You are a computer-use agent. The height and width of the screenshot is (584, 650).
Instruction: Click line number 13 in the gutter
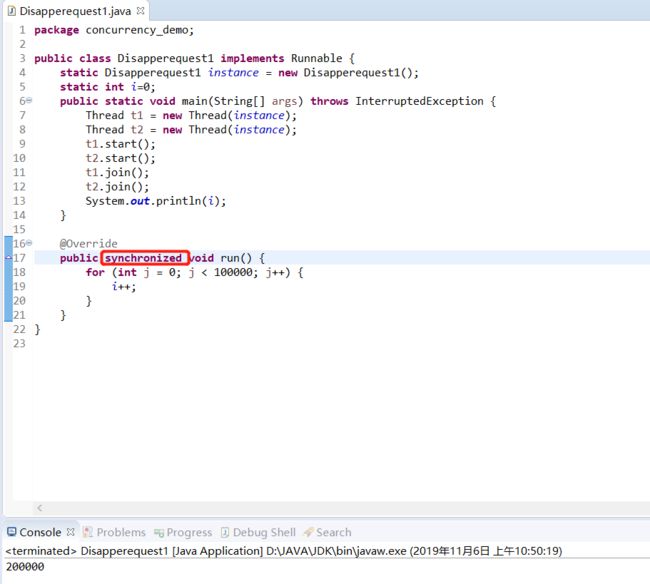tap(19, 201)
